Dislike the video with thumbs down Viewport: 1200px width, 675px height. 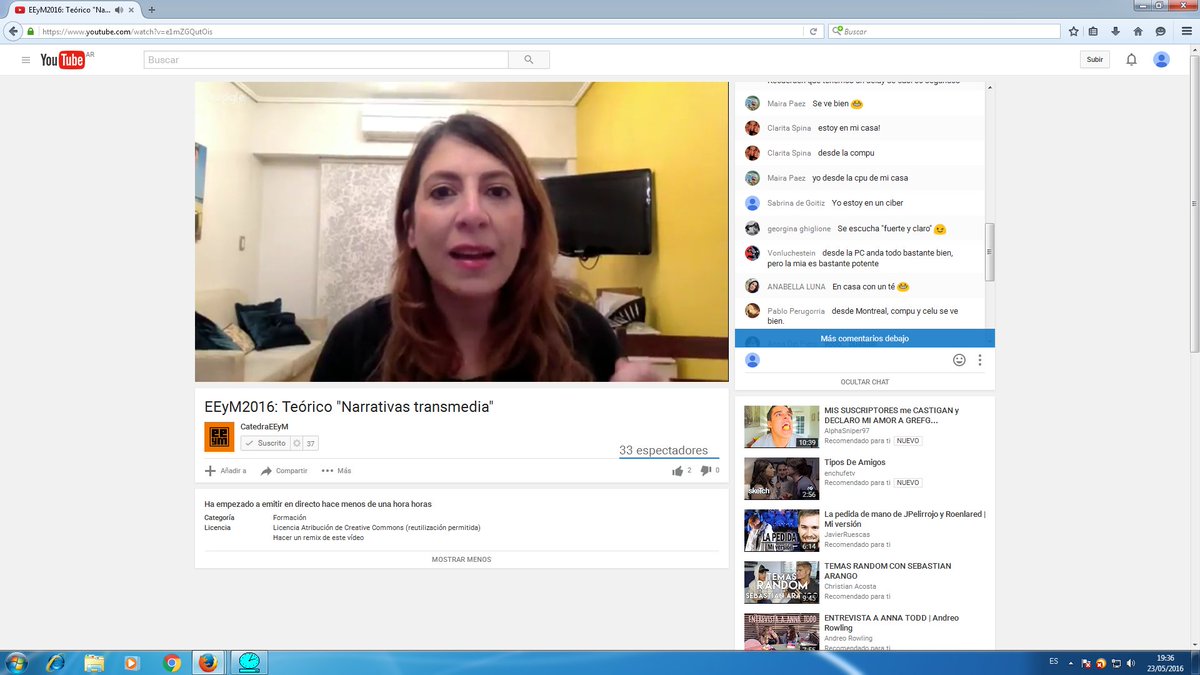705,470
